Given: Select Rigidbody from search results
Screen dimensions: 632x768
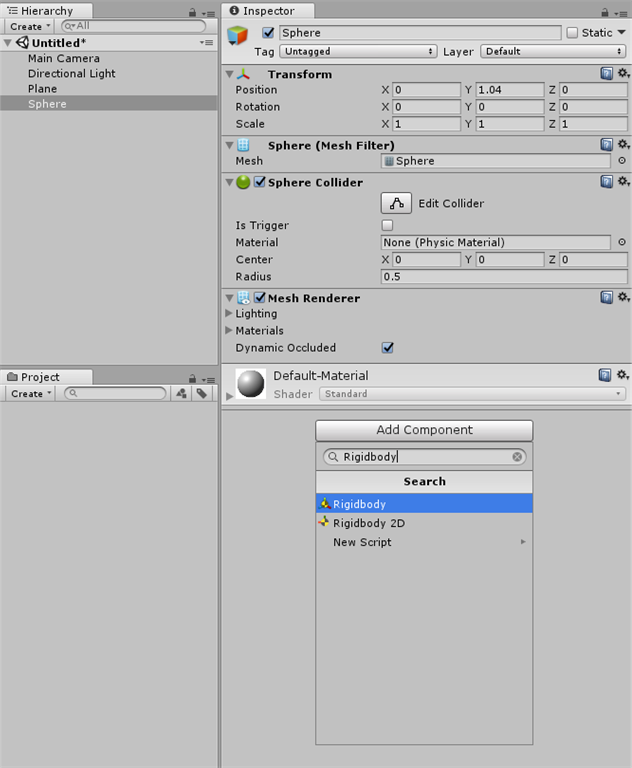Looking at the screenshot, I should click(424, 504).
